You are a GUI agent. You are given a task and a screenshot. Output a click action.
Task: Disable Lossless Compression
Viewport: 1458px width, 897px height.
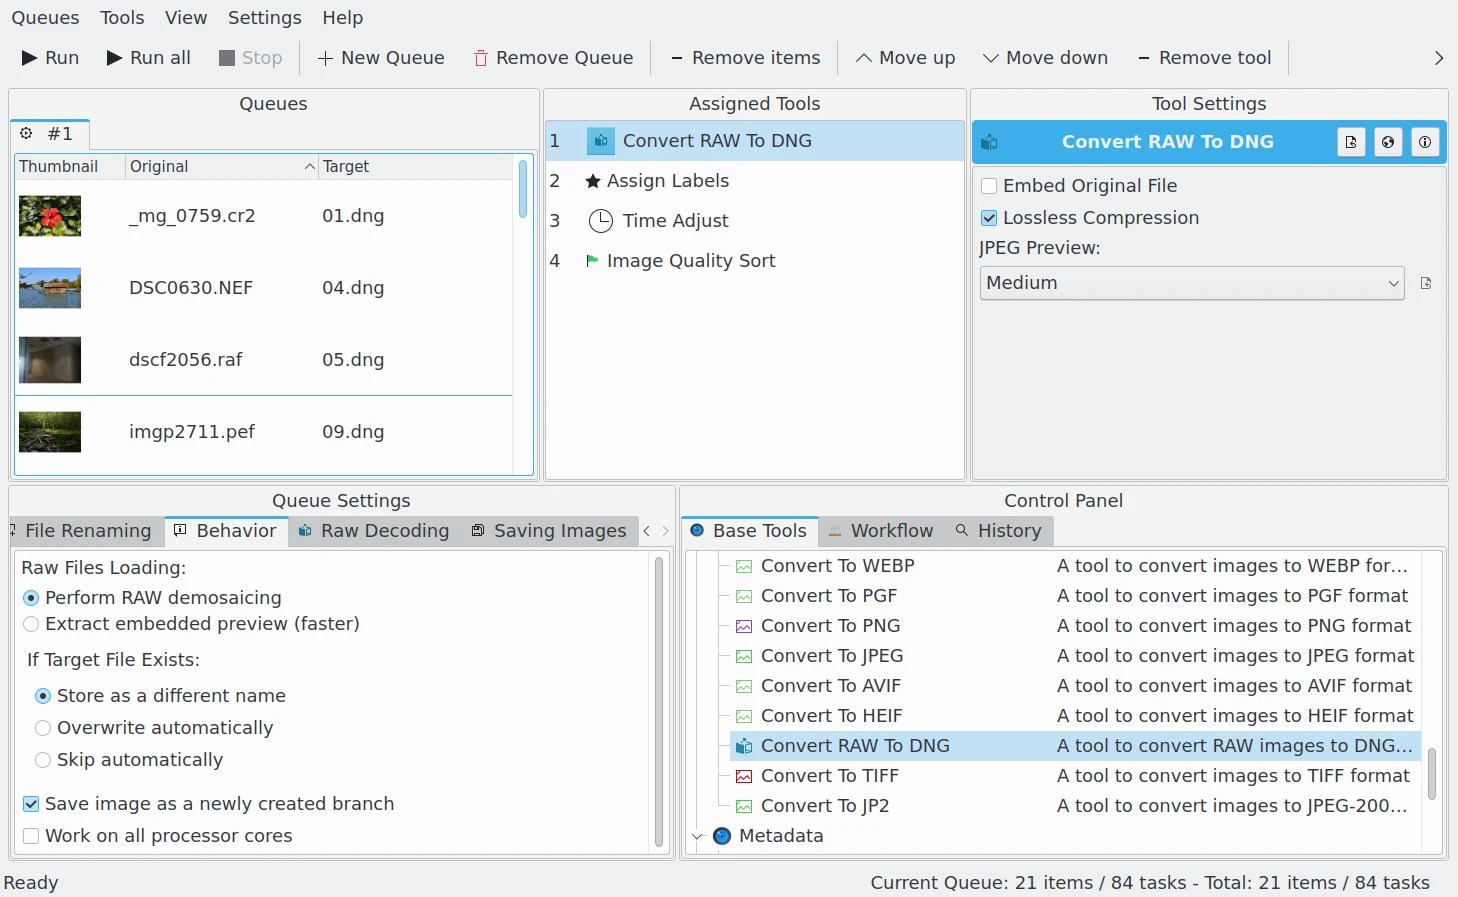(988, 217)
